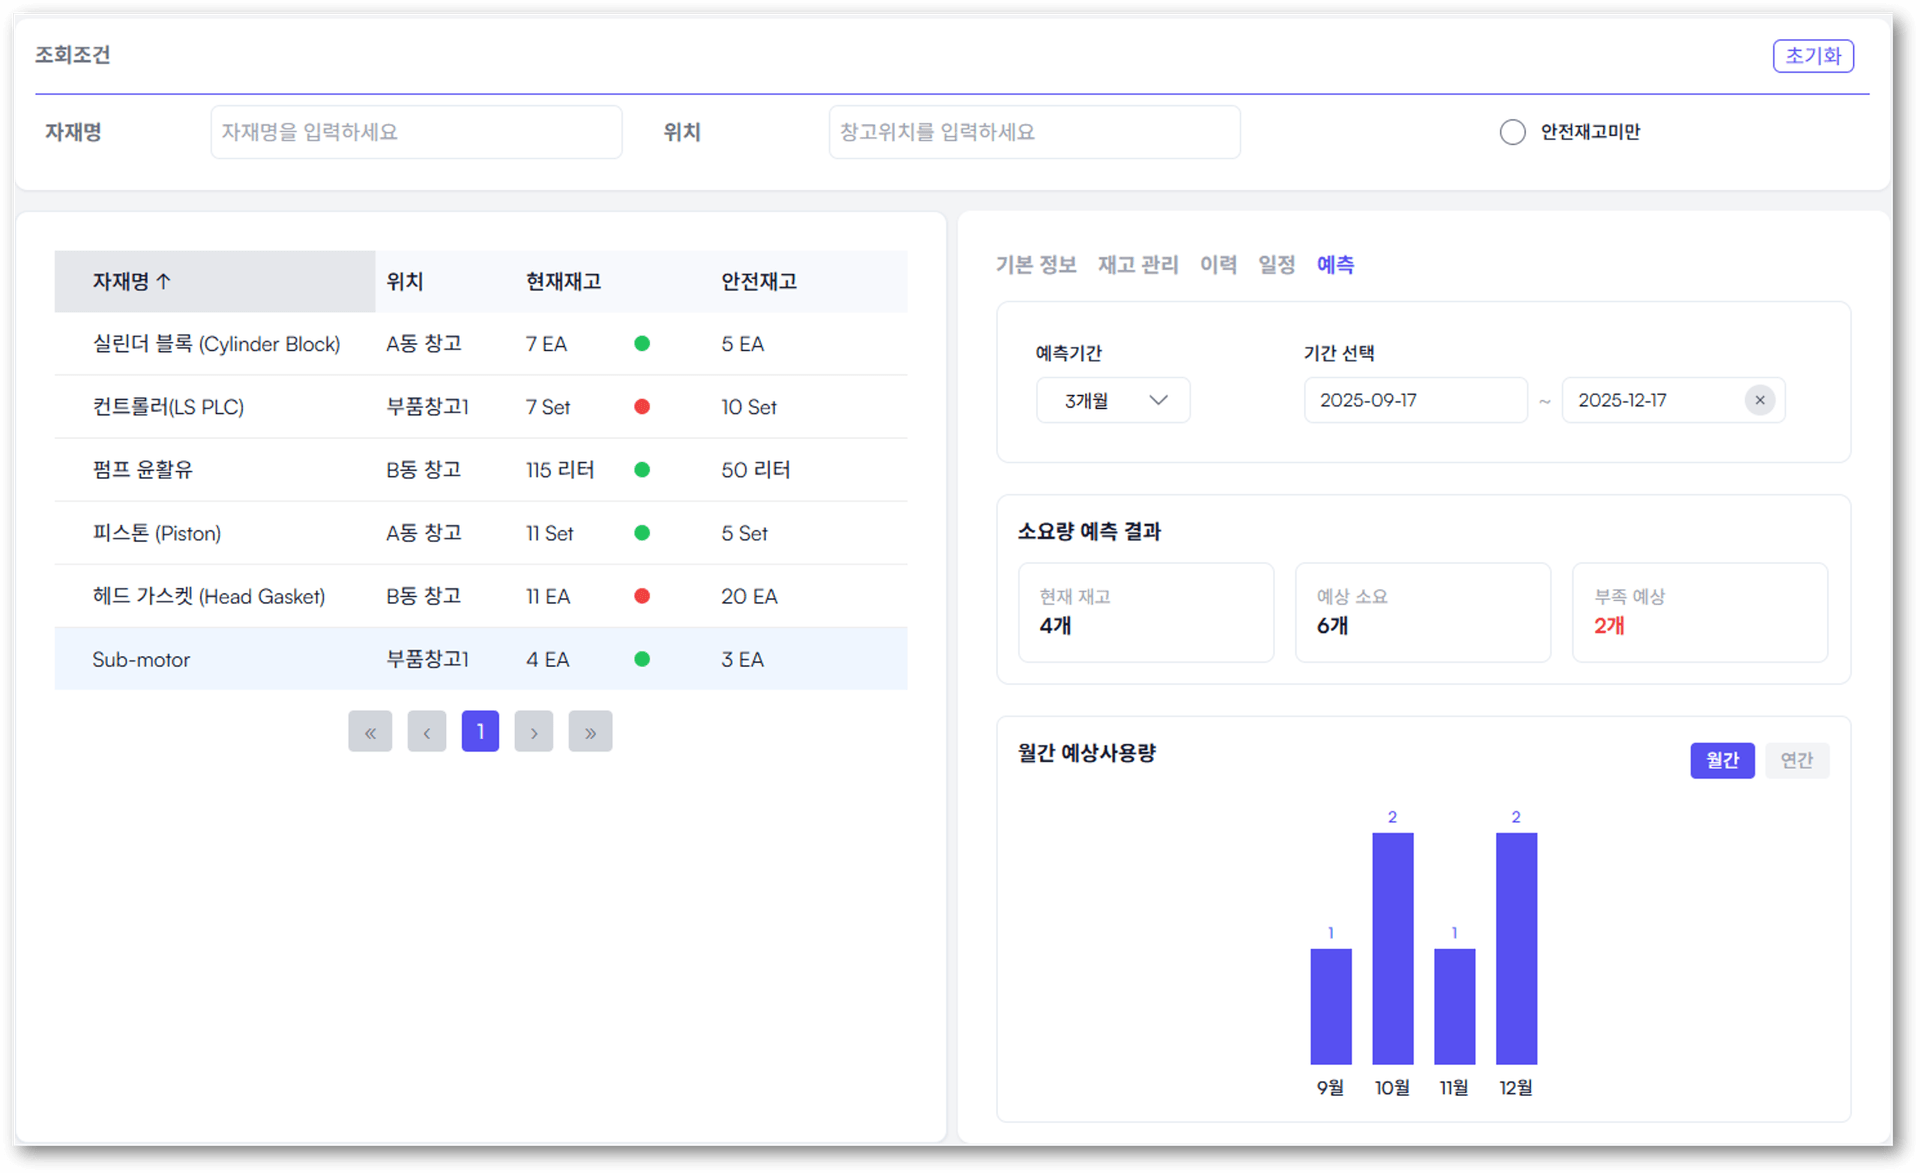Jump to first page with double-left-arrow icon

click(370, 731)
